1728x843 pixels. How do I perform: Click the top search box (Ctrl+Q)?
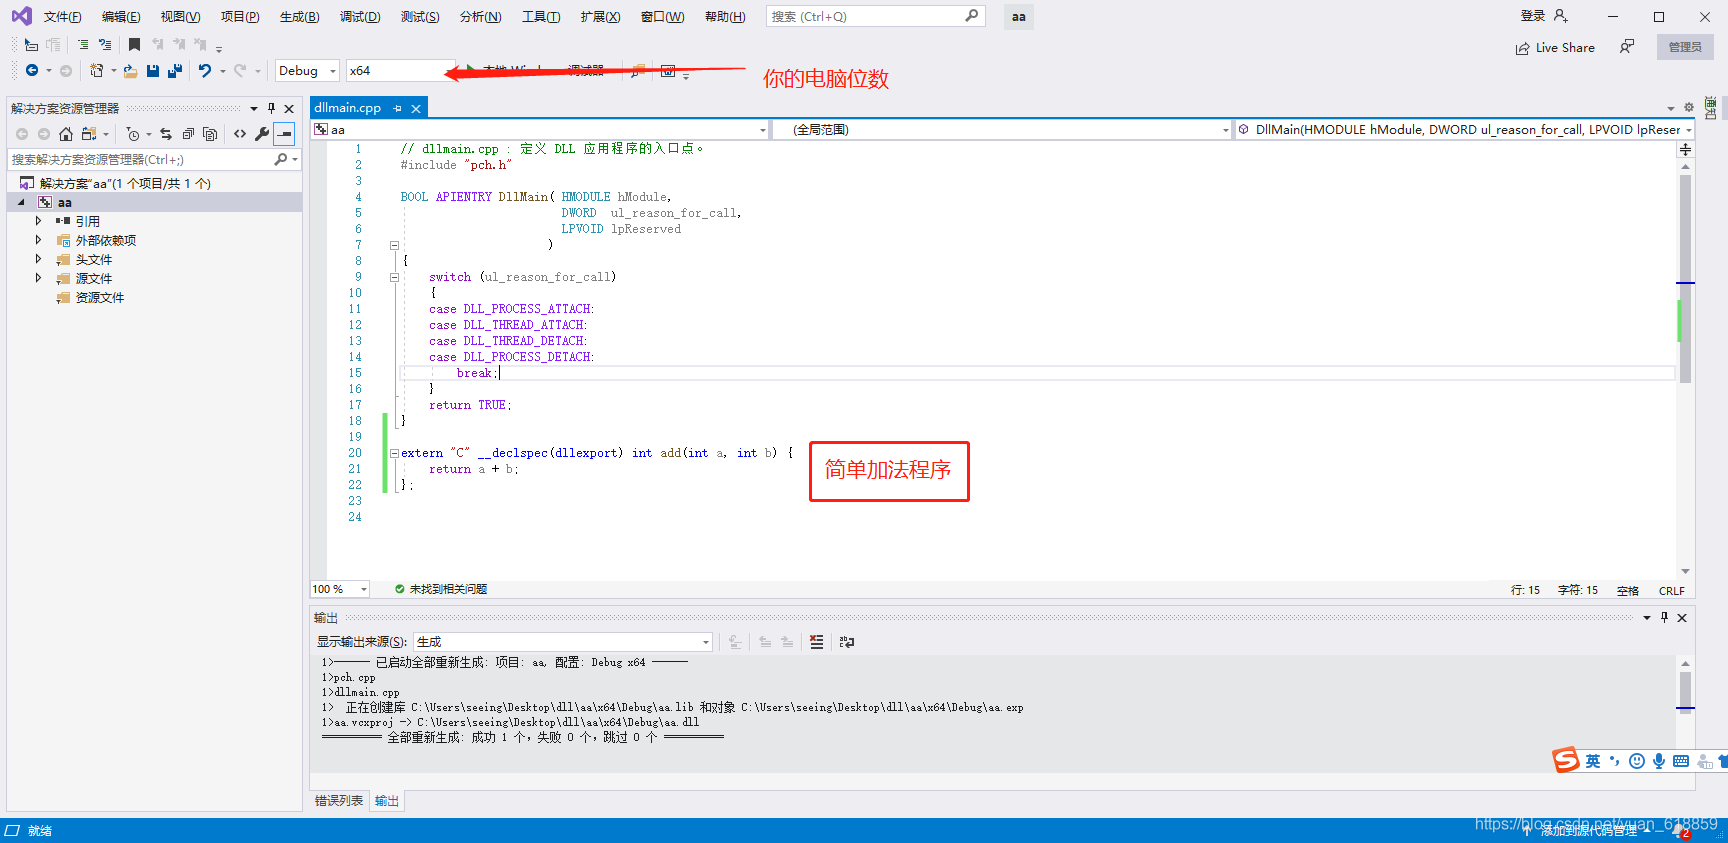pyautogui.click(x=876, y=17)
